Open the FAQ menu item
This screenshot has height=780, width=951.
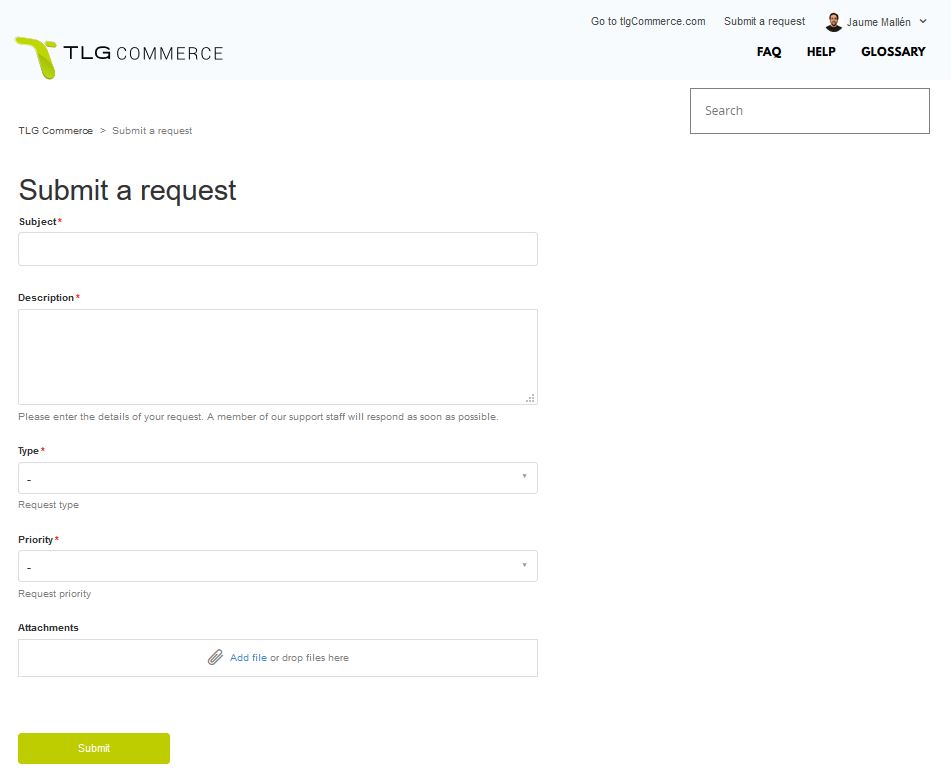pos(768,52)
